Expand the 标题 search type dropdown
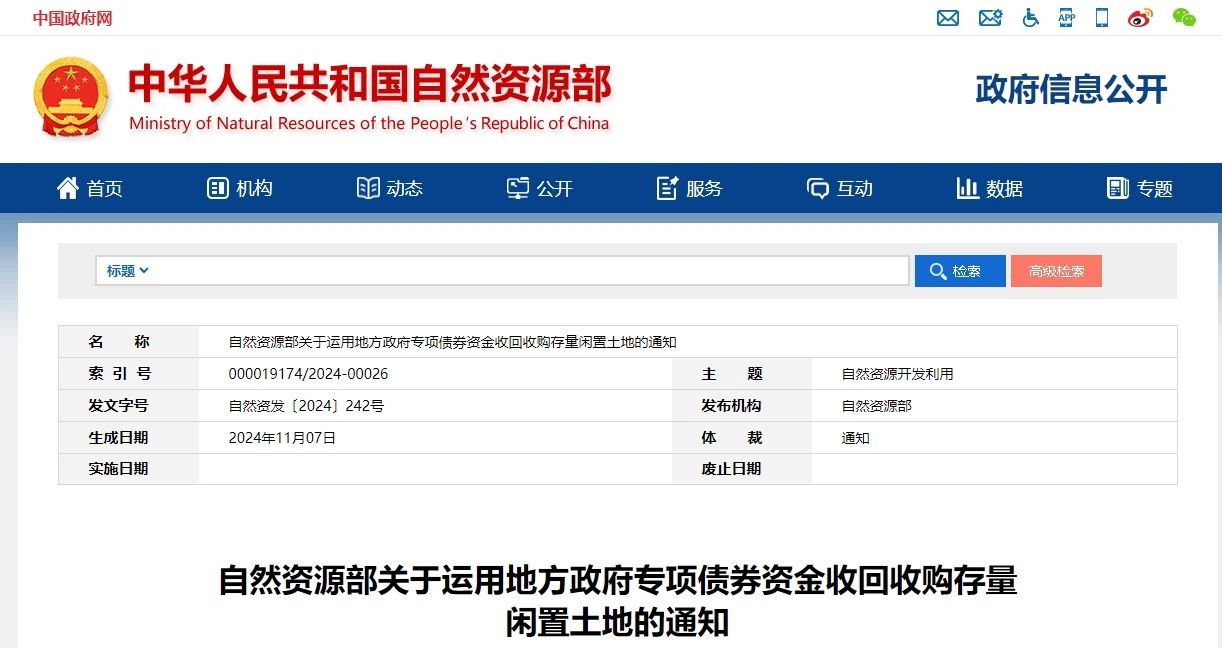 tap(127, 271)
